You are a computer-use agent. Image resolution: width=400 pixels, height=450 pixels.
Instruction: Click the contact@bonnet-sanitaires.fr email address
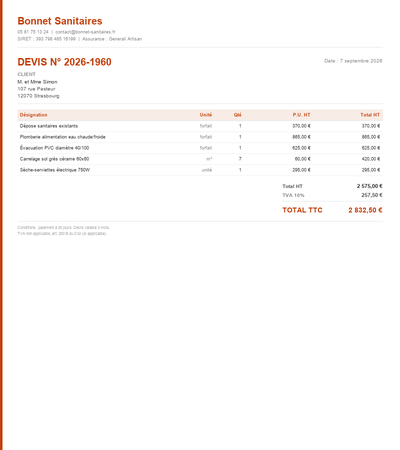[85, 32]
